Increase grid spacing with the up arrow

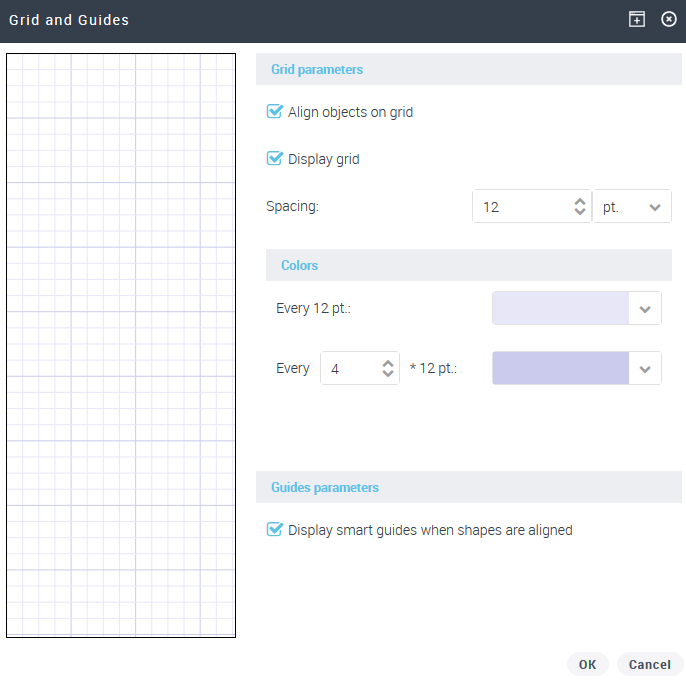(580, 201)
